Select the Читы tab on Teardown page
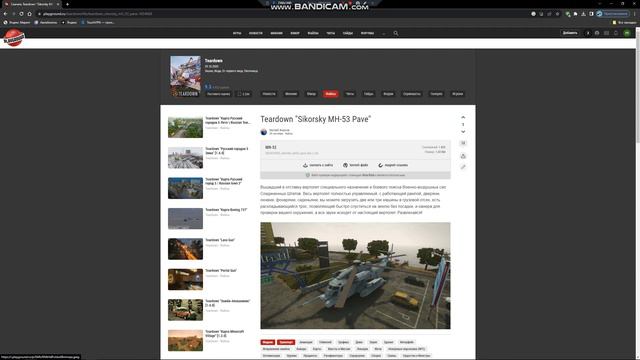640x360 pixels. [350, 94]
